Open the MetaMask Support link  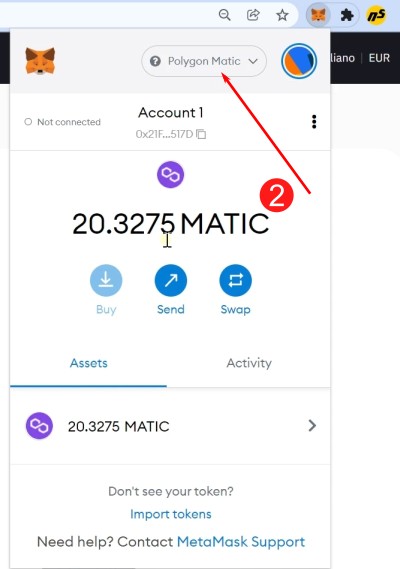click(x=241, y=542)
